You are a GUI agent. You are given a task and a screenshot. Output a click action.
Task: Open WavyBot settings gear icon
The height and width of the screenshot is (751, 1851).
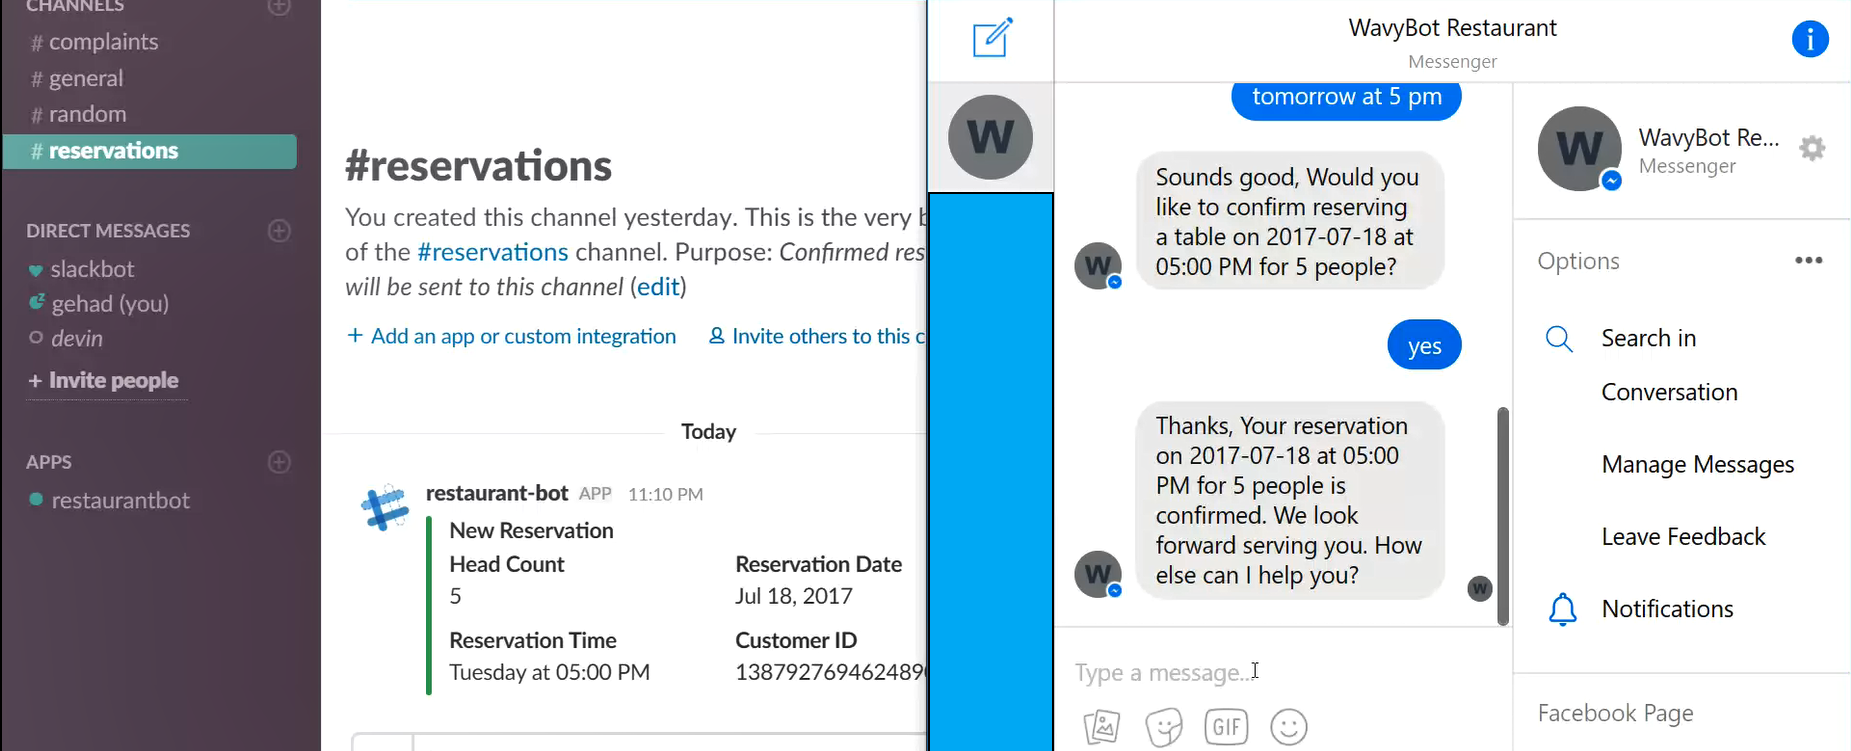pos(1812,149)
